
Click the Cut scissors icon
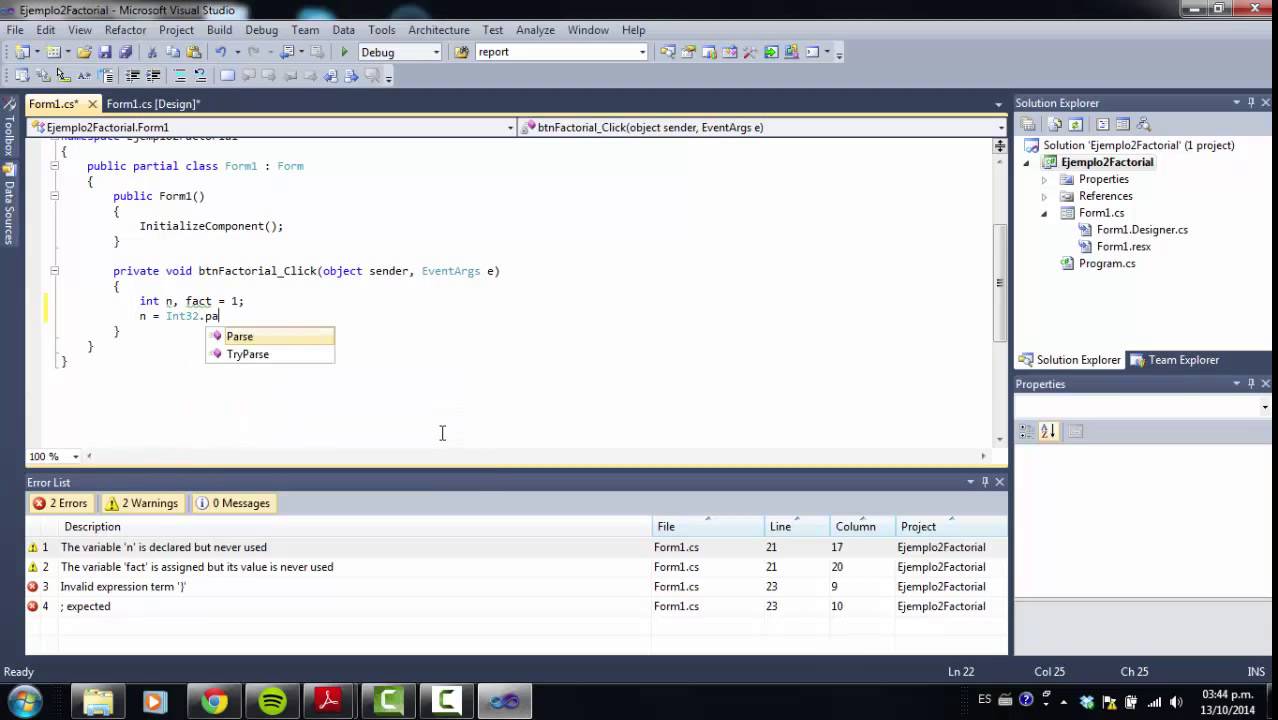click(x=153, y=52)
